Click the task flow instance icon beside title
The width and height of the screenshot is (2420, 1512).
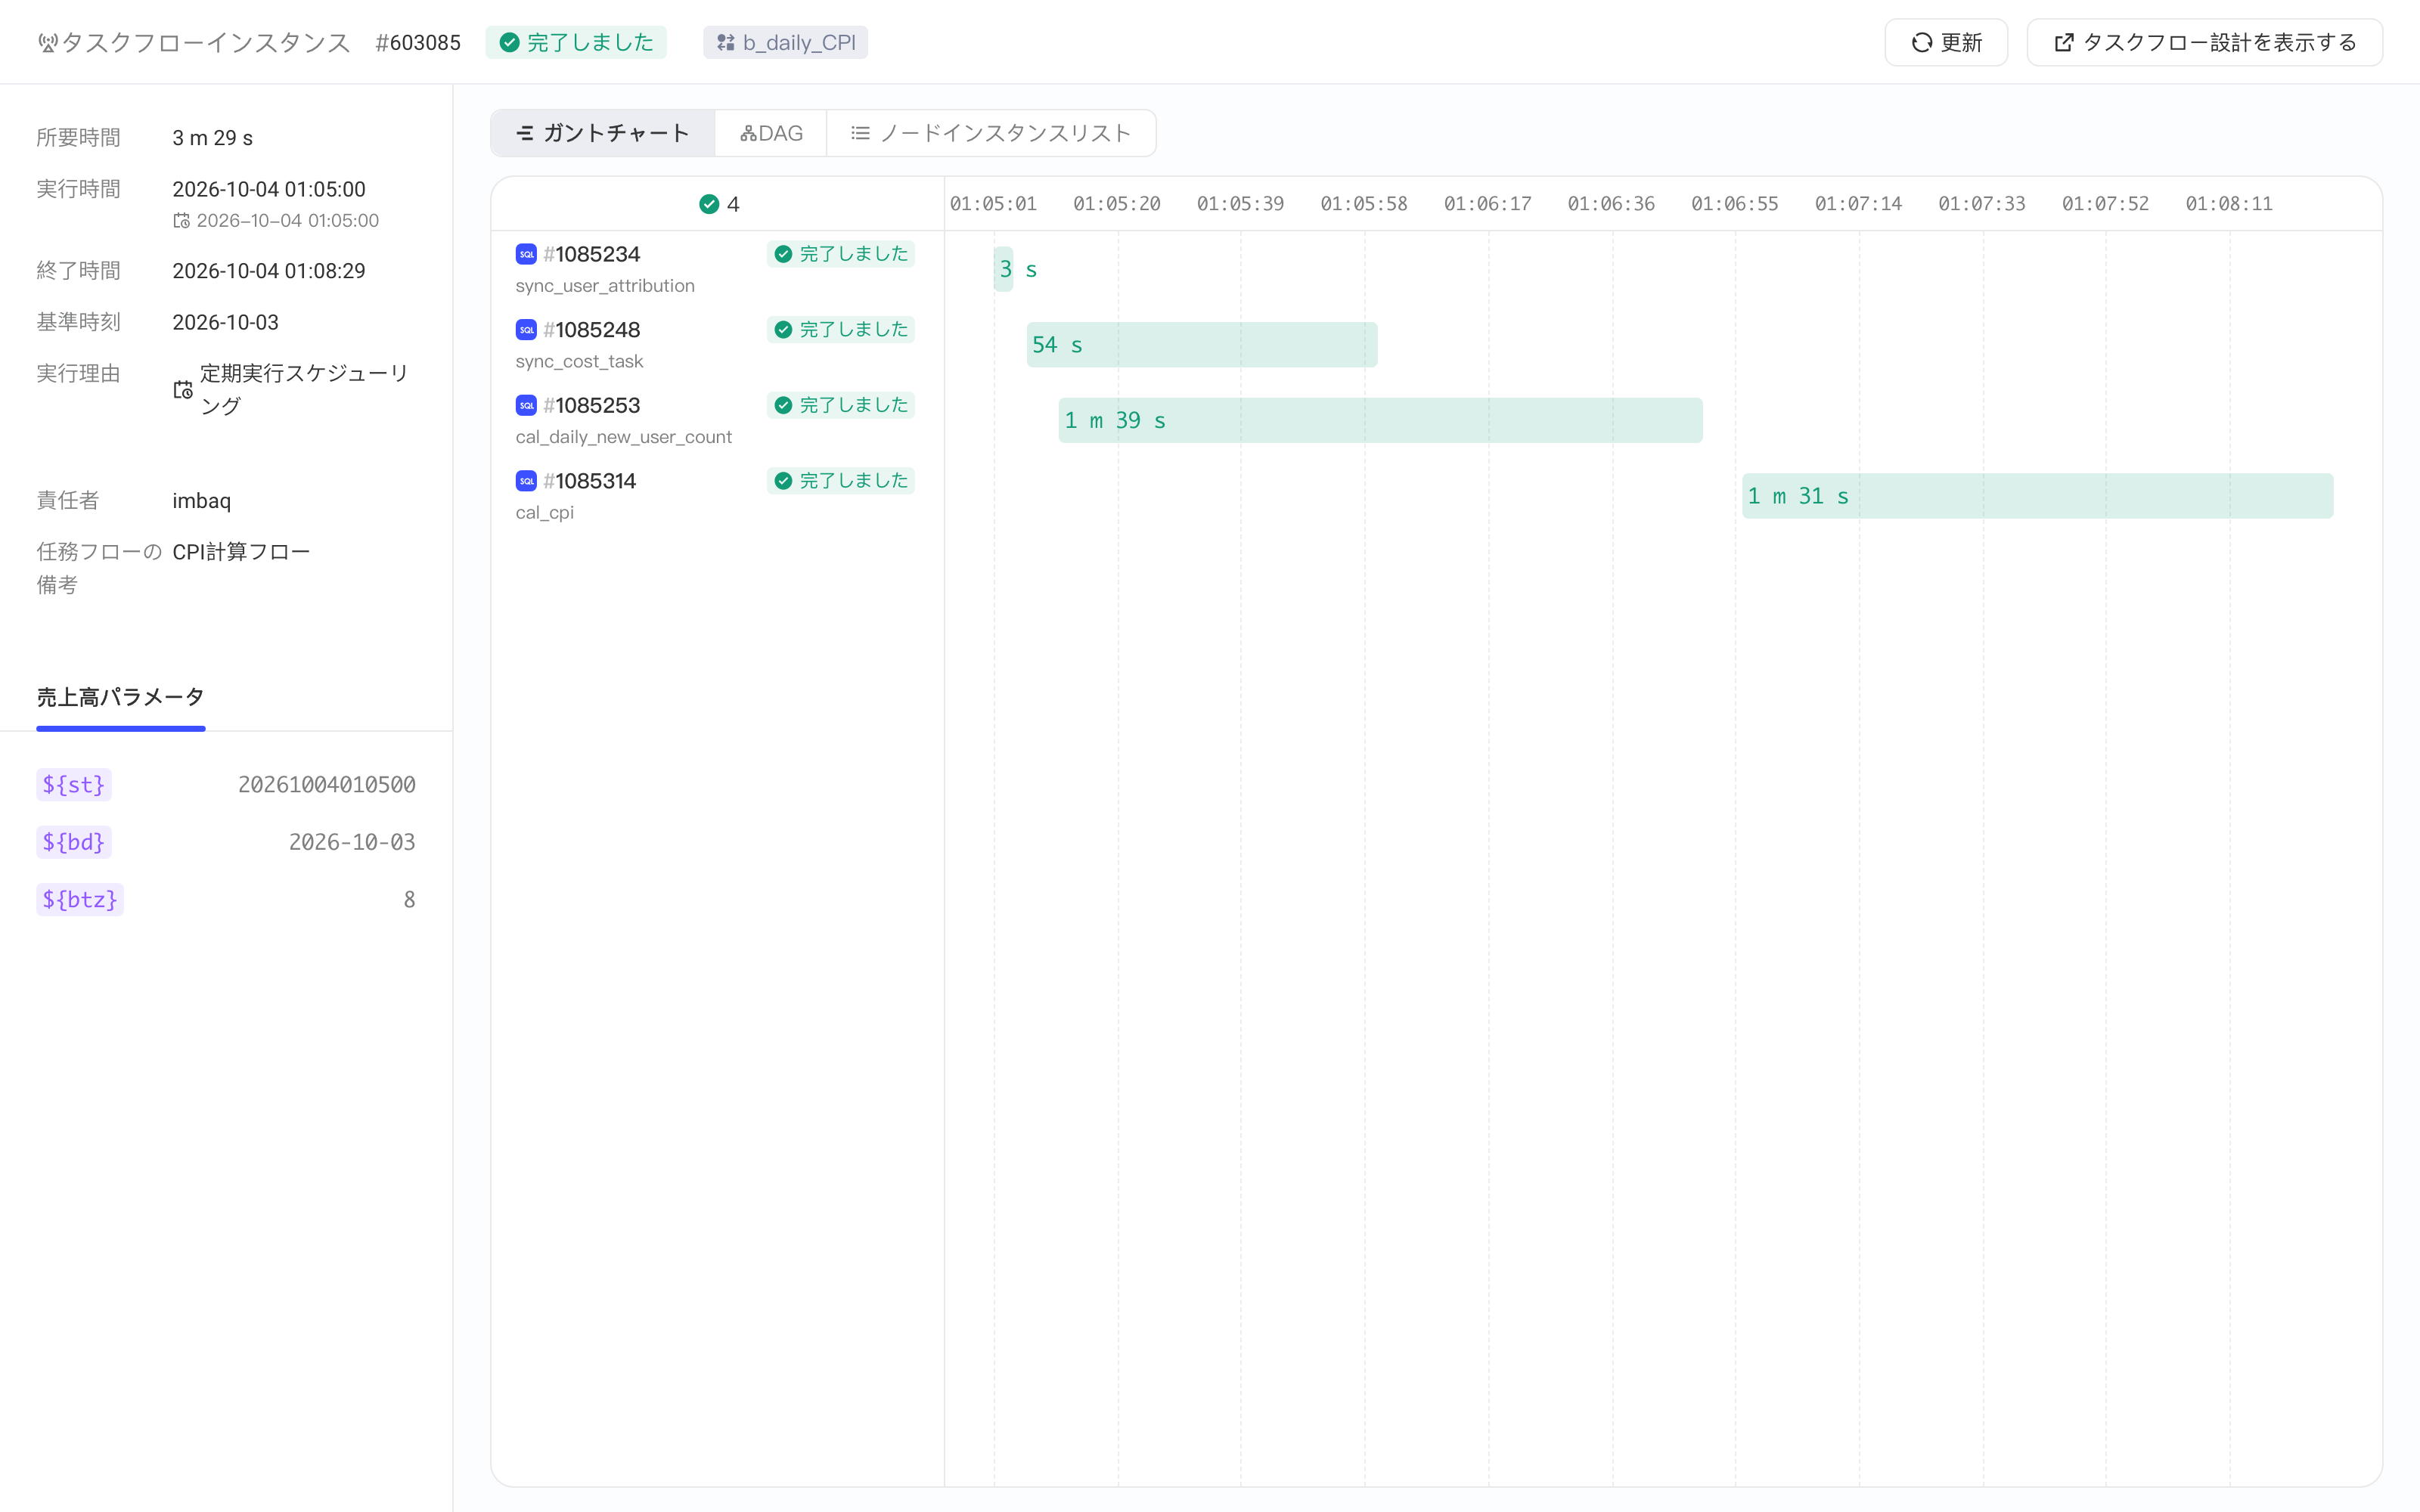click(x=47, y=42)
